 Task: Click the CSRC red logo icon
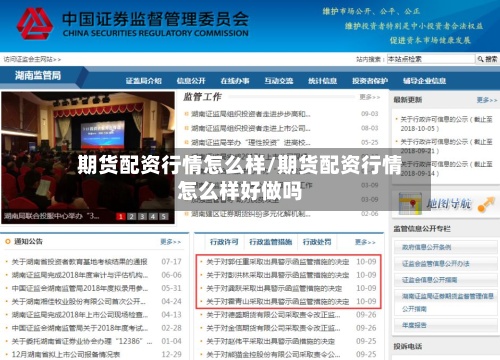coord(35,24)
